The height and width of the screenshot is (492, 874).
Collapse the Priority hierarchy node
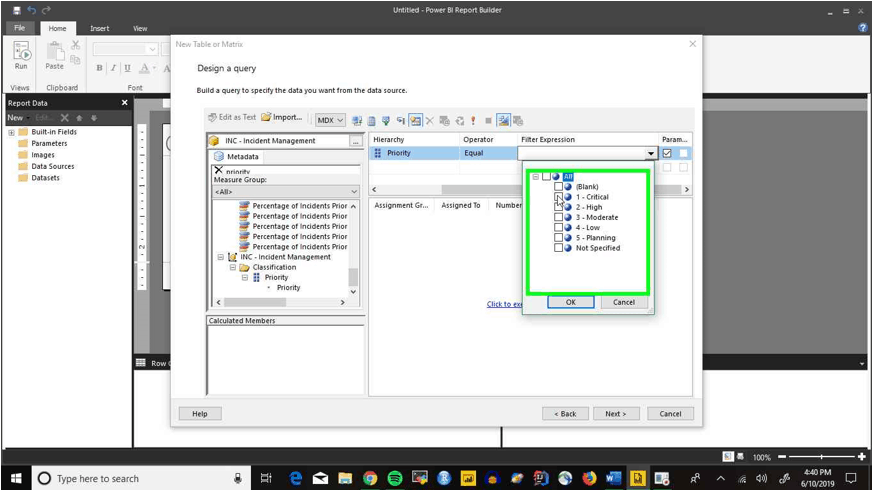point(245,277)
